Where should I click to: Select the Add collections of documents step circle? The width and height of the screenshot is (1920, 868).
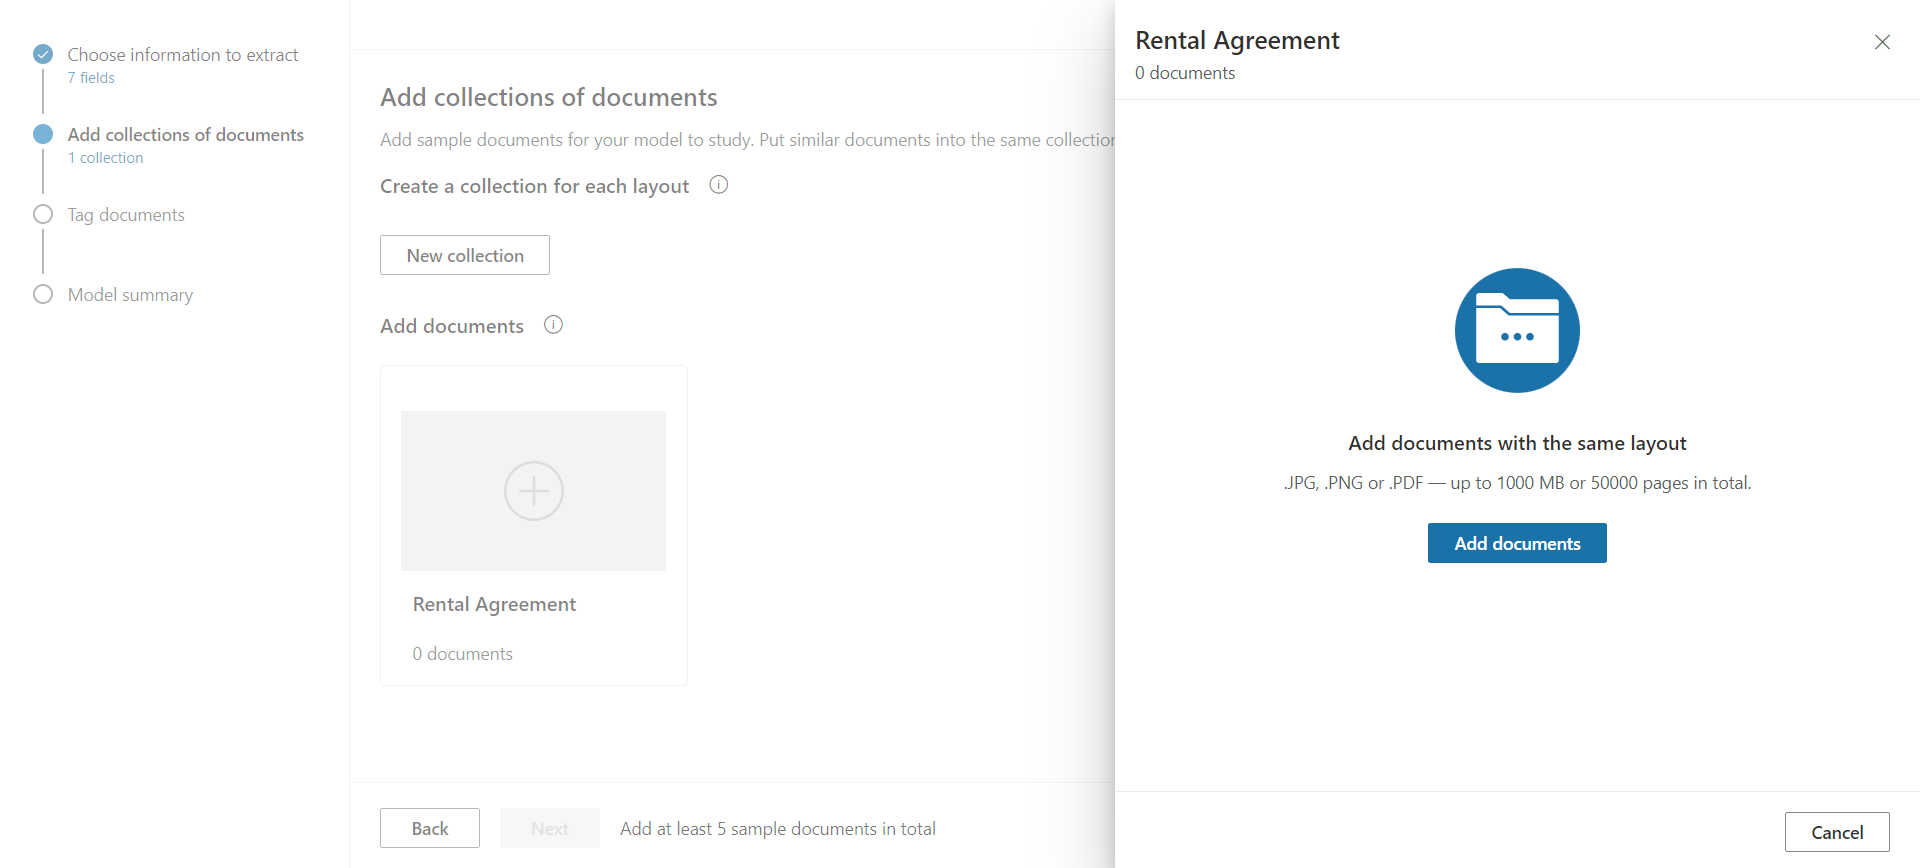(43, 134)
